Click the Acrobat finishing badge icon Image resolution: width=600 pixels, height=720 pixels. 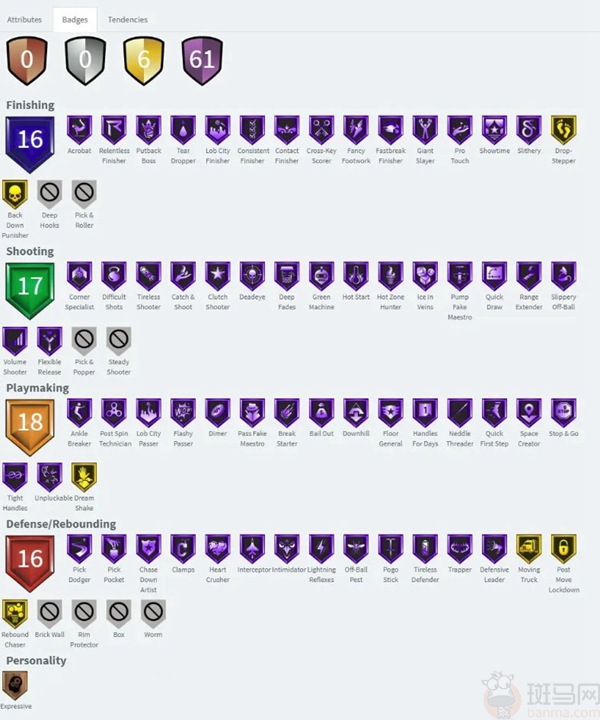pos(79,130)
